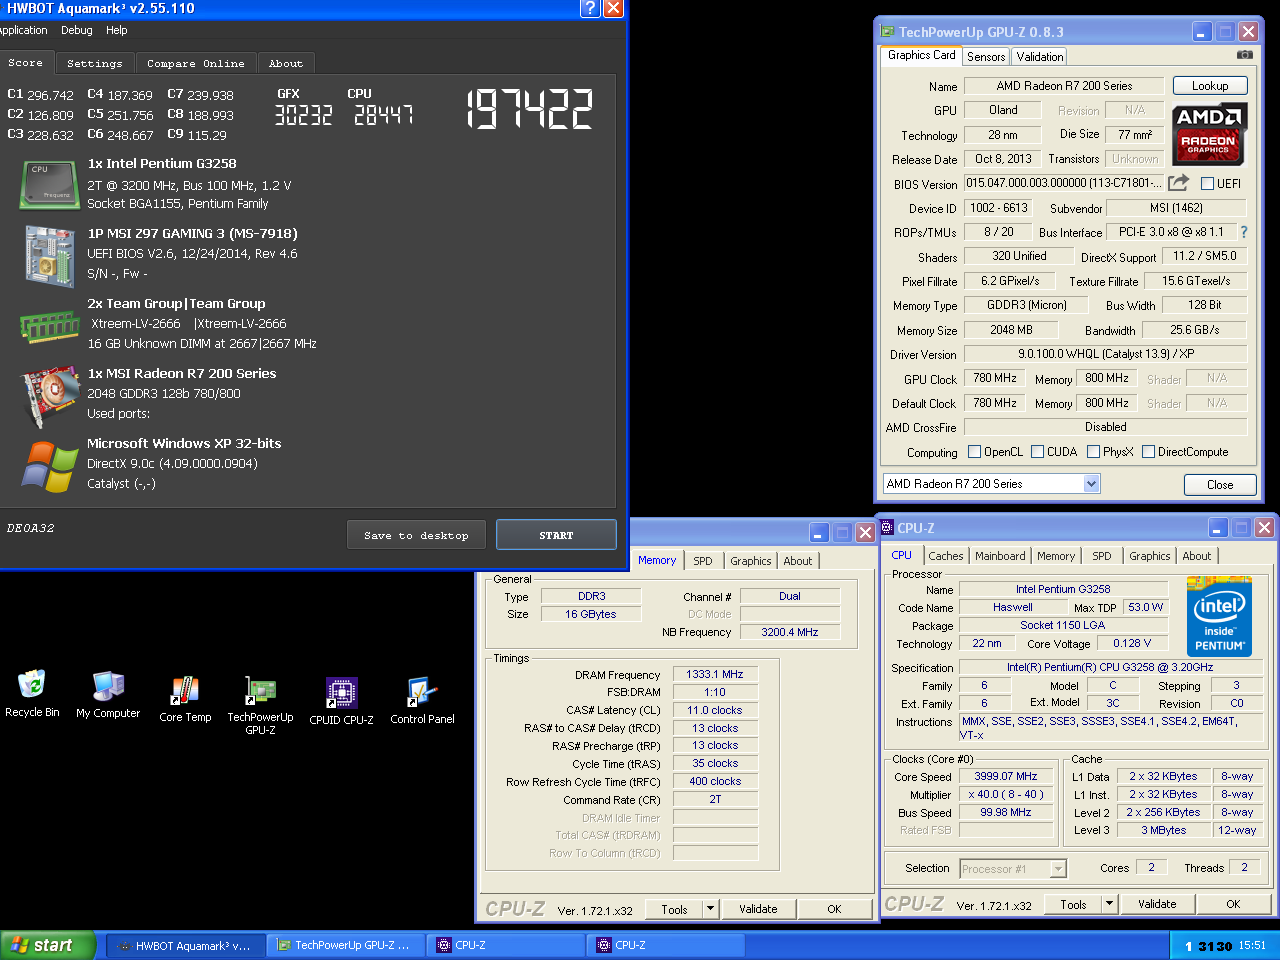Toggle the OpenCL checkbox
Screen dimensions: 1280x960
click(x=975, y=452)
